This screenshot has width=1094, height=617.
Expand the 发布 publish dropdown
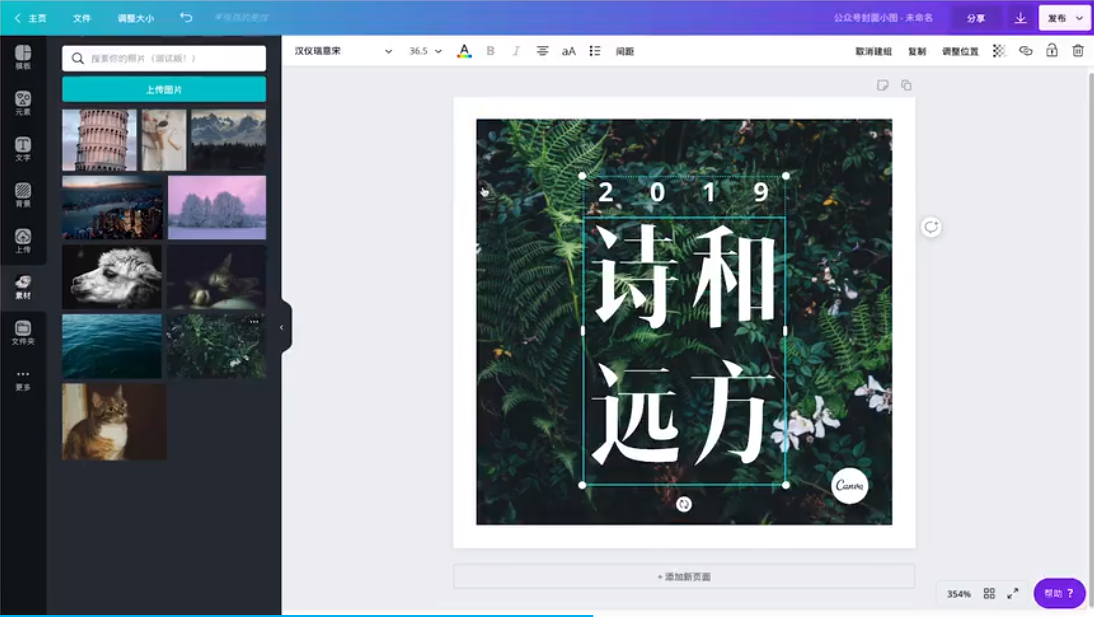pyautogui.click(x=1065, y=18)
